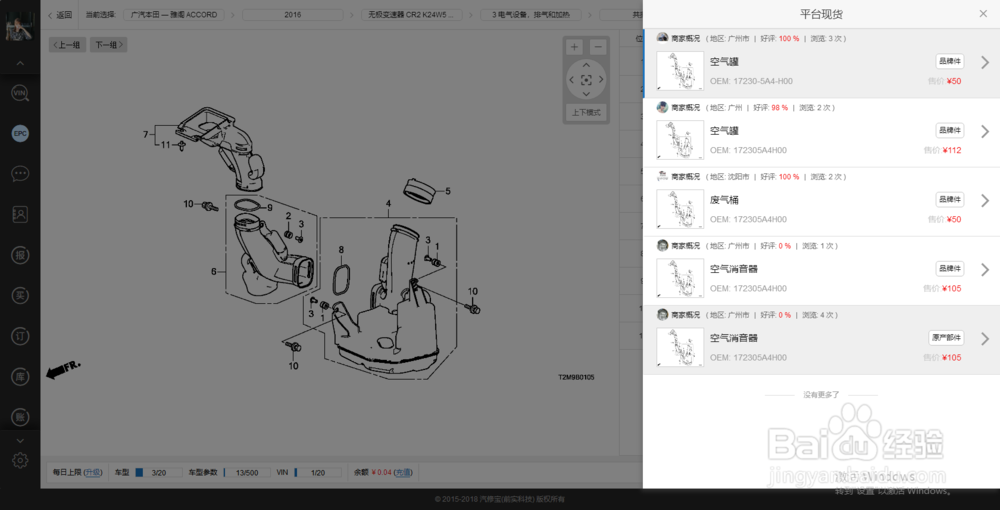
Task: Pan the diagram down arrow
Action: click(586, 94)
